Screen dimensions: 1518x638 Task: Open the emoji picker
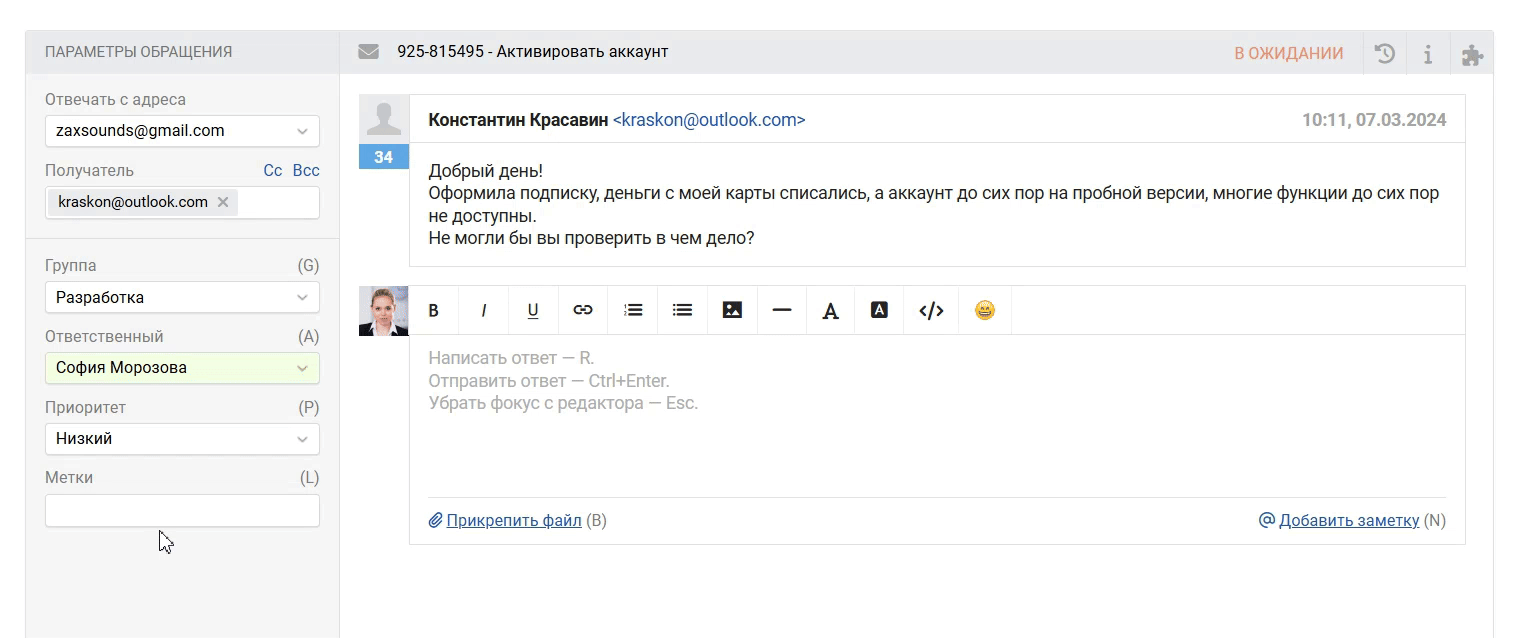985,310
